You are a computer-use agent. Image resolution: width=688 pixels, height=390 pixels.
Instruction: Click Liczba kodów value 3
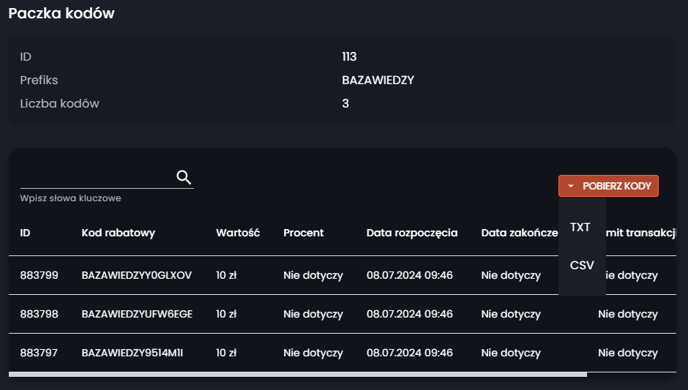tap(345, 104)
